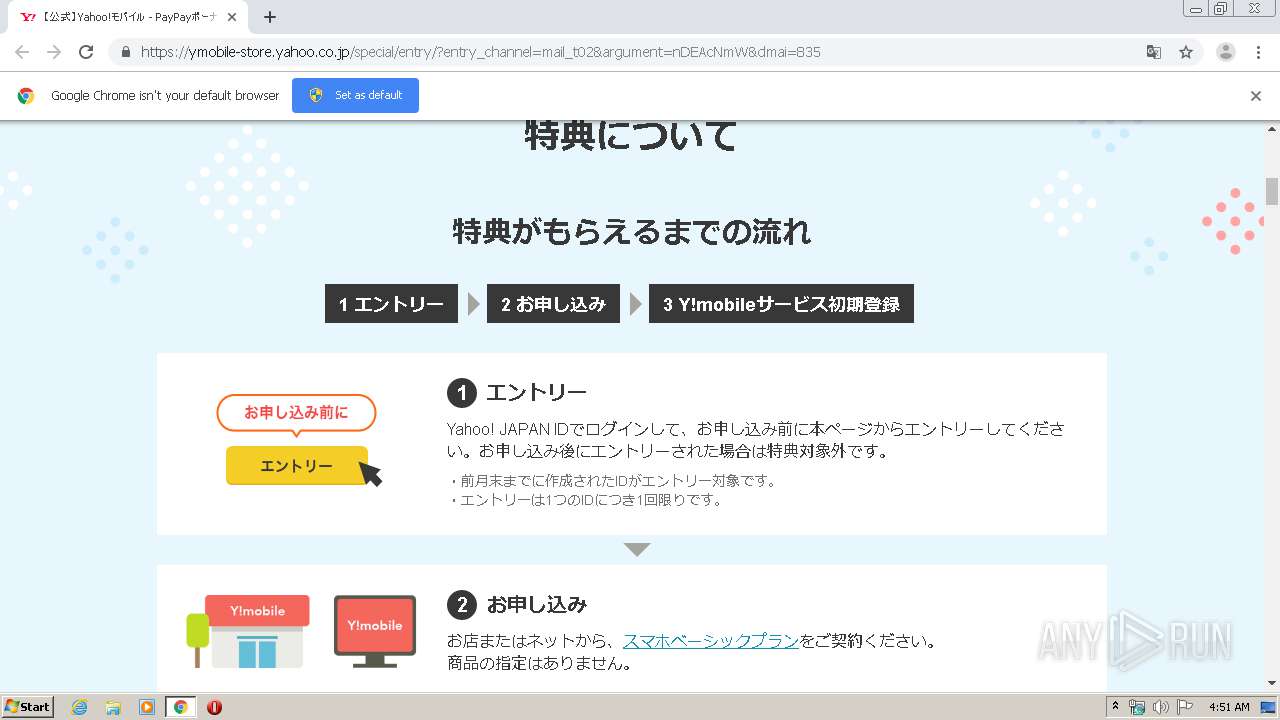The width and height of the screenshot is (1280, 720).
Task: Click the Y!mobile store illustration
Action: [x=249, y=631]
